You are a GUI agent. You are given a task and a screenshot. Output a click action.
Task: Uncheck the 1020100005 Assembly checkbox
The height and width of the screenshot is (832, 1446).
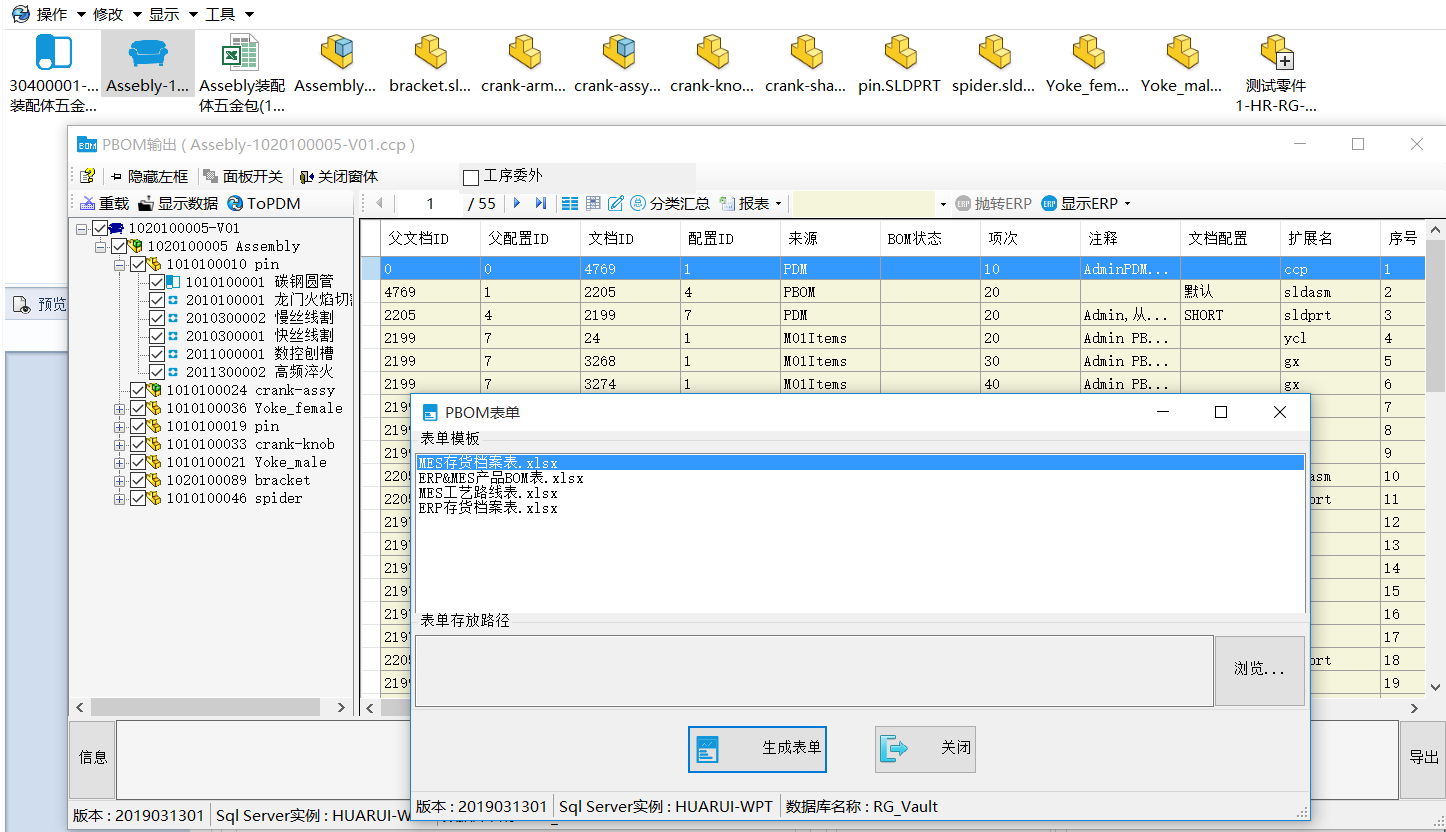point(121,245)
